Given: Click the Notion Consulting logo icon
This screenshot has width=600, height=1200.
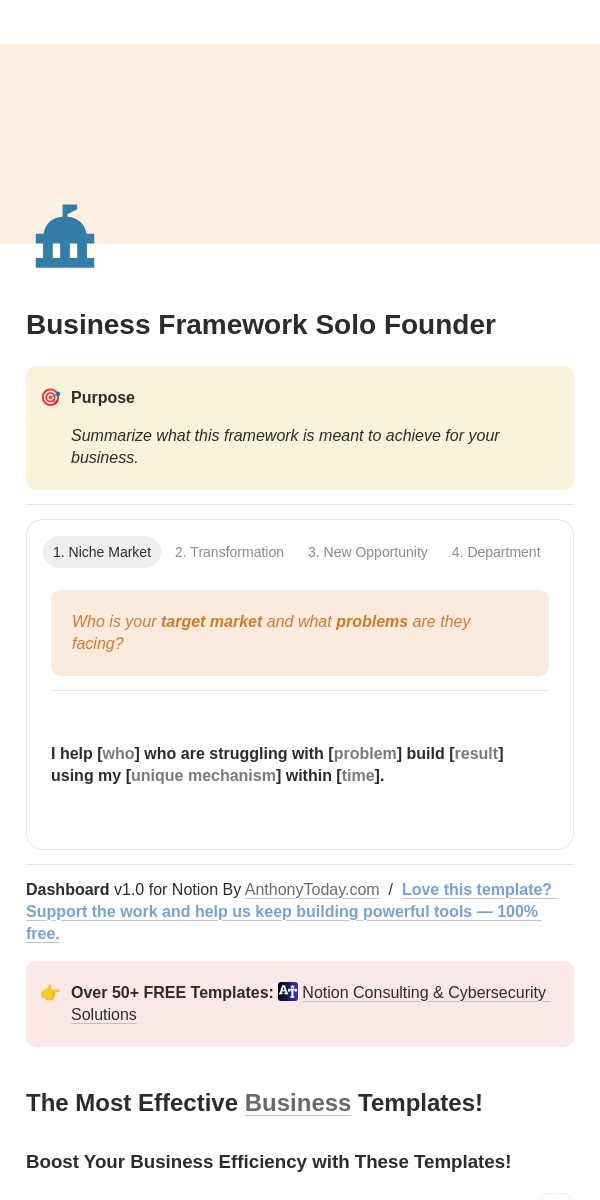Looking at the screenshot, I should (x=288, y=992).
